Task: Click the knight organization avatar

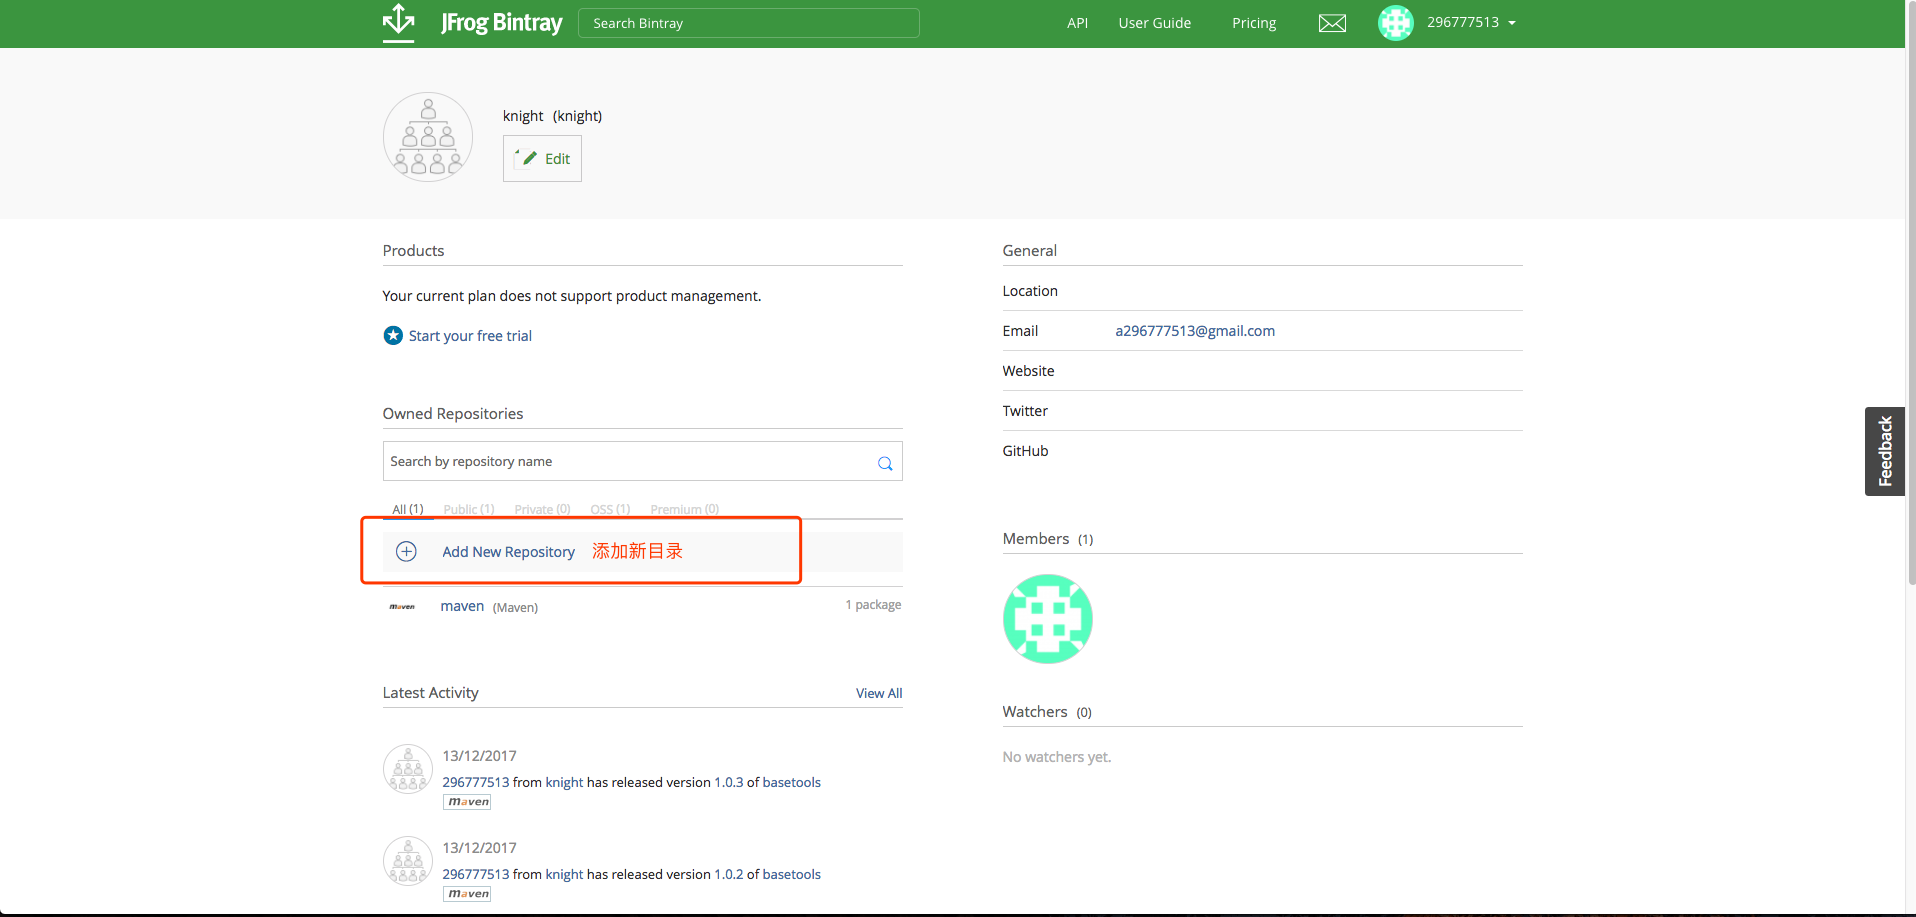Action: tap(428, 137)
